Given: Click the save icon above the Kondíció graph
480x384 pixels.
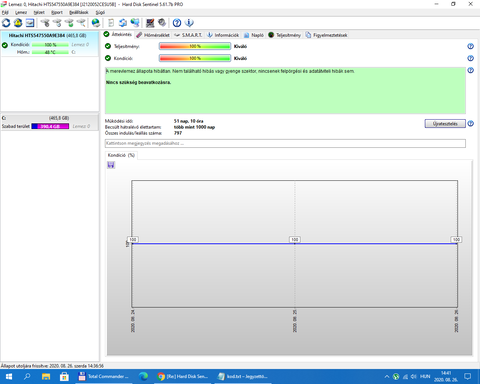Looking at the screenshot, I should tap(111, 165).
